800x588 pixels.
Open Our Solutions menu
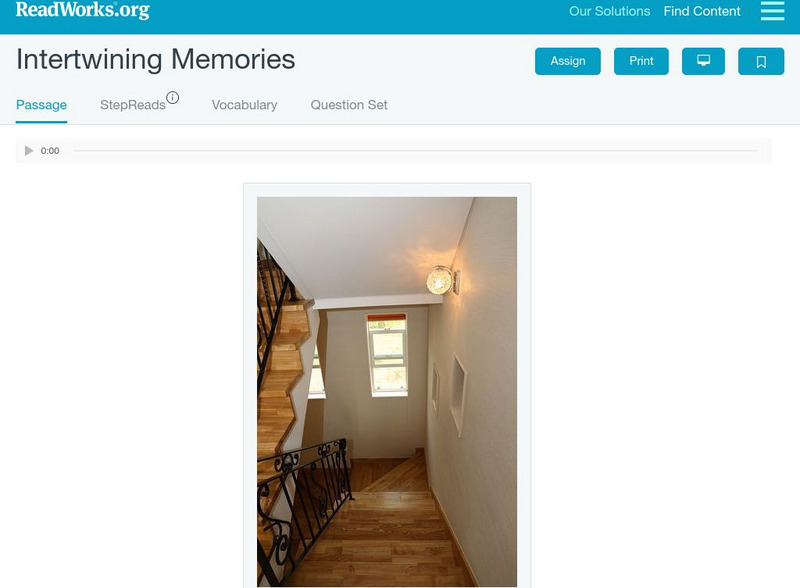609,11
